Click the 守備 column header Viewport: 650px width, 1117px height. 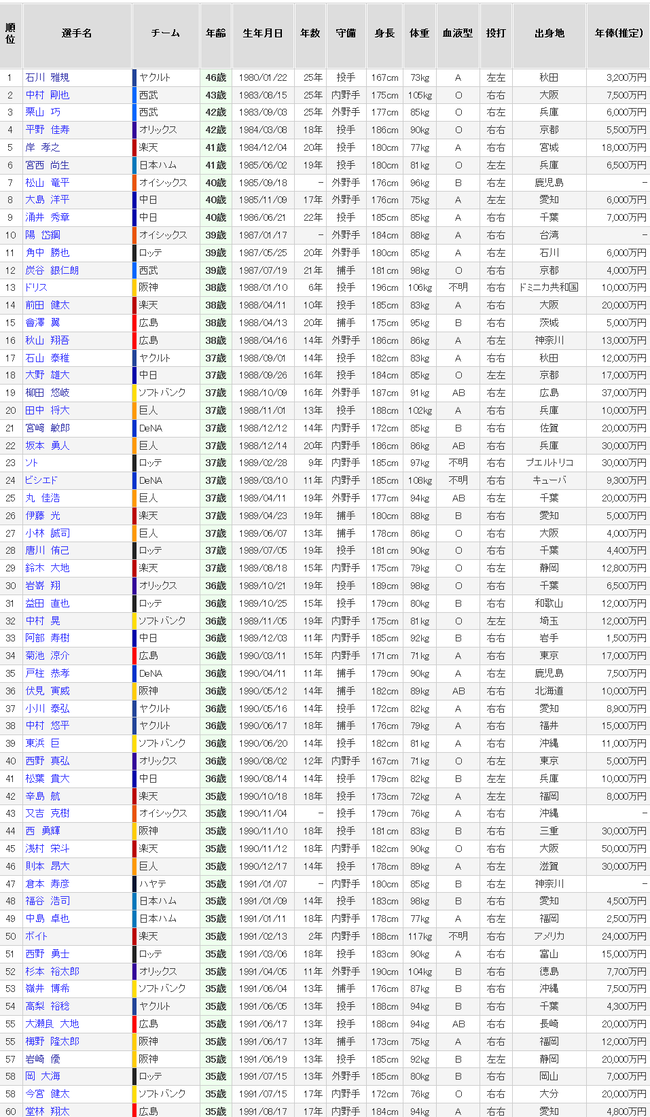click(346, 33)
